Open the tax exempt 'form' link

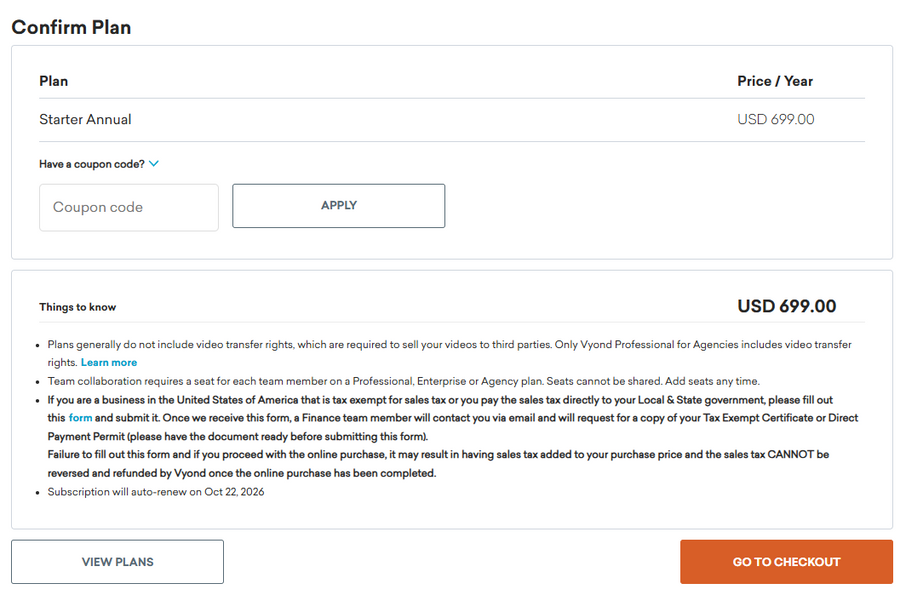(x=80, y=418)
